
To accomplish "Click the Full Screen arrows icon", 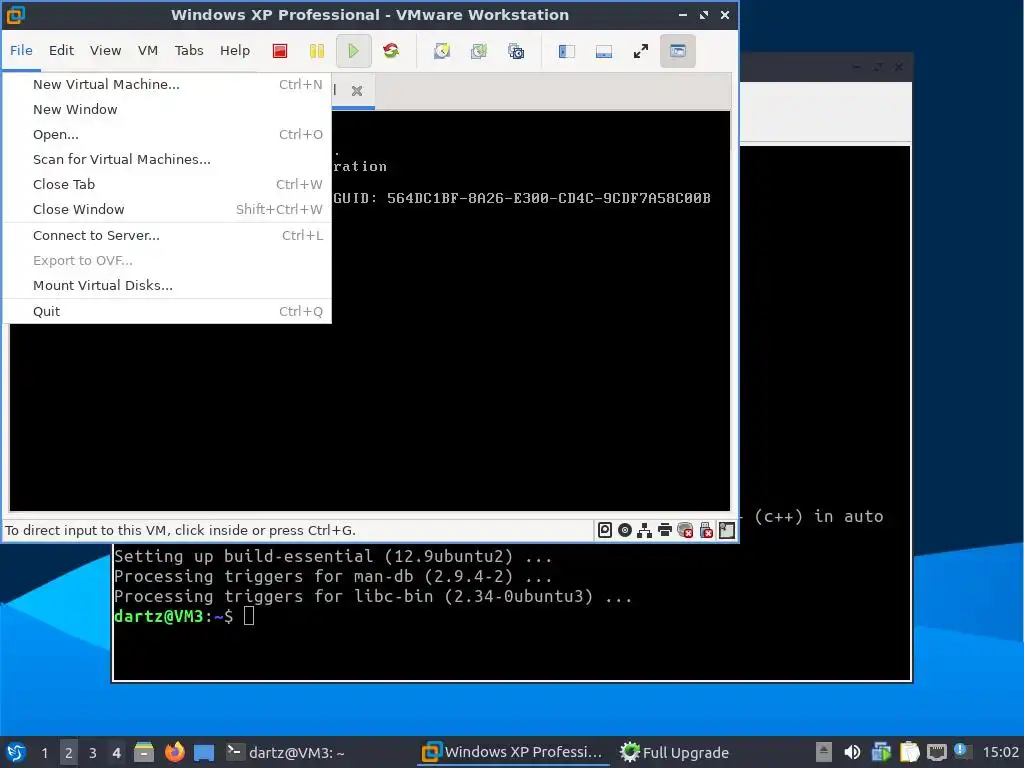I will click(x=641, y=51).
